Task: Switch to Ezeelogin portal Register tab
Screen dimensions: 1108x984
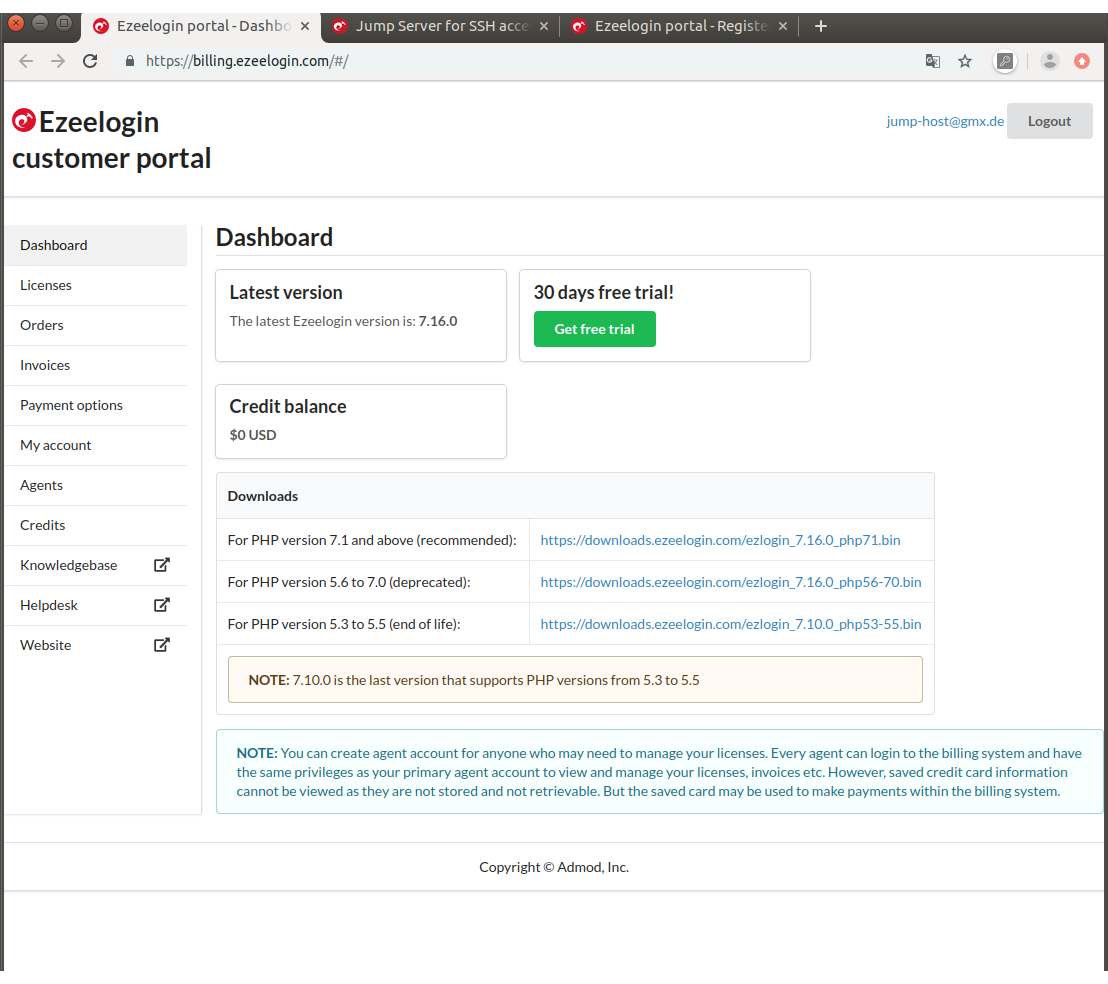Action: (680, 26)
